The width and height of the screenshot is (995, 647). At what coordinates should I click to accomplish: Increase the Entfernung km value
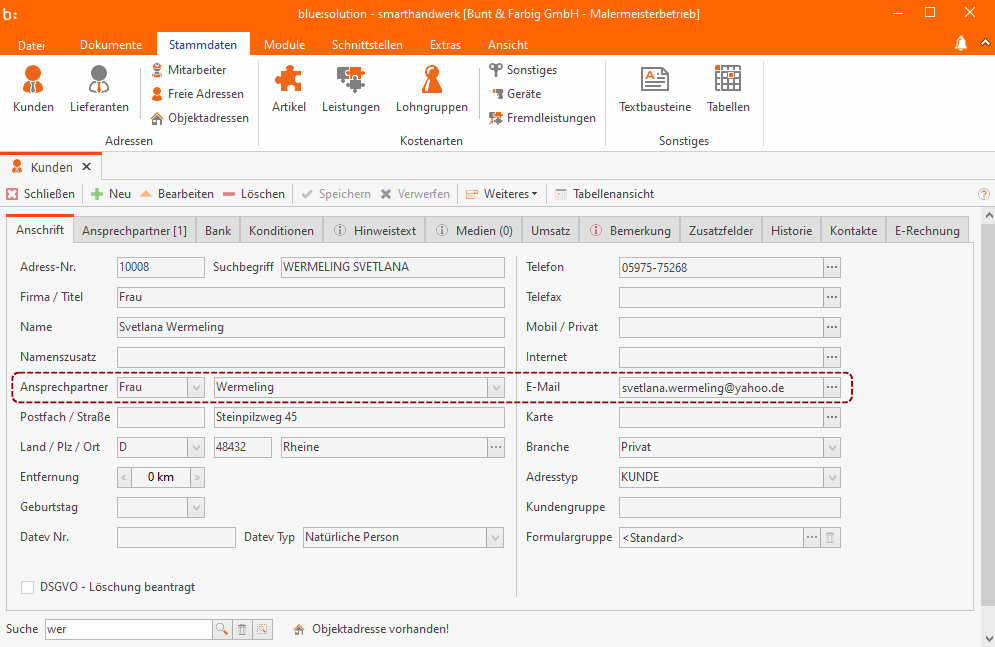197,477
